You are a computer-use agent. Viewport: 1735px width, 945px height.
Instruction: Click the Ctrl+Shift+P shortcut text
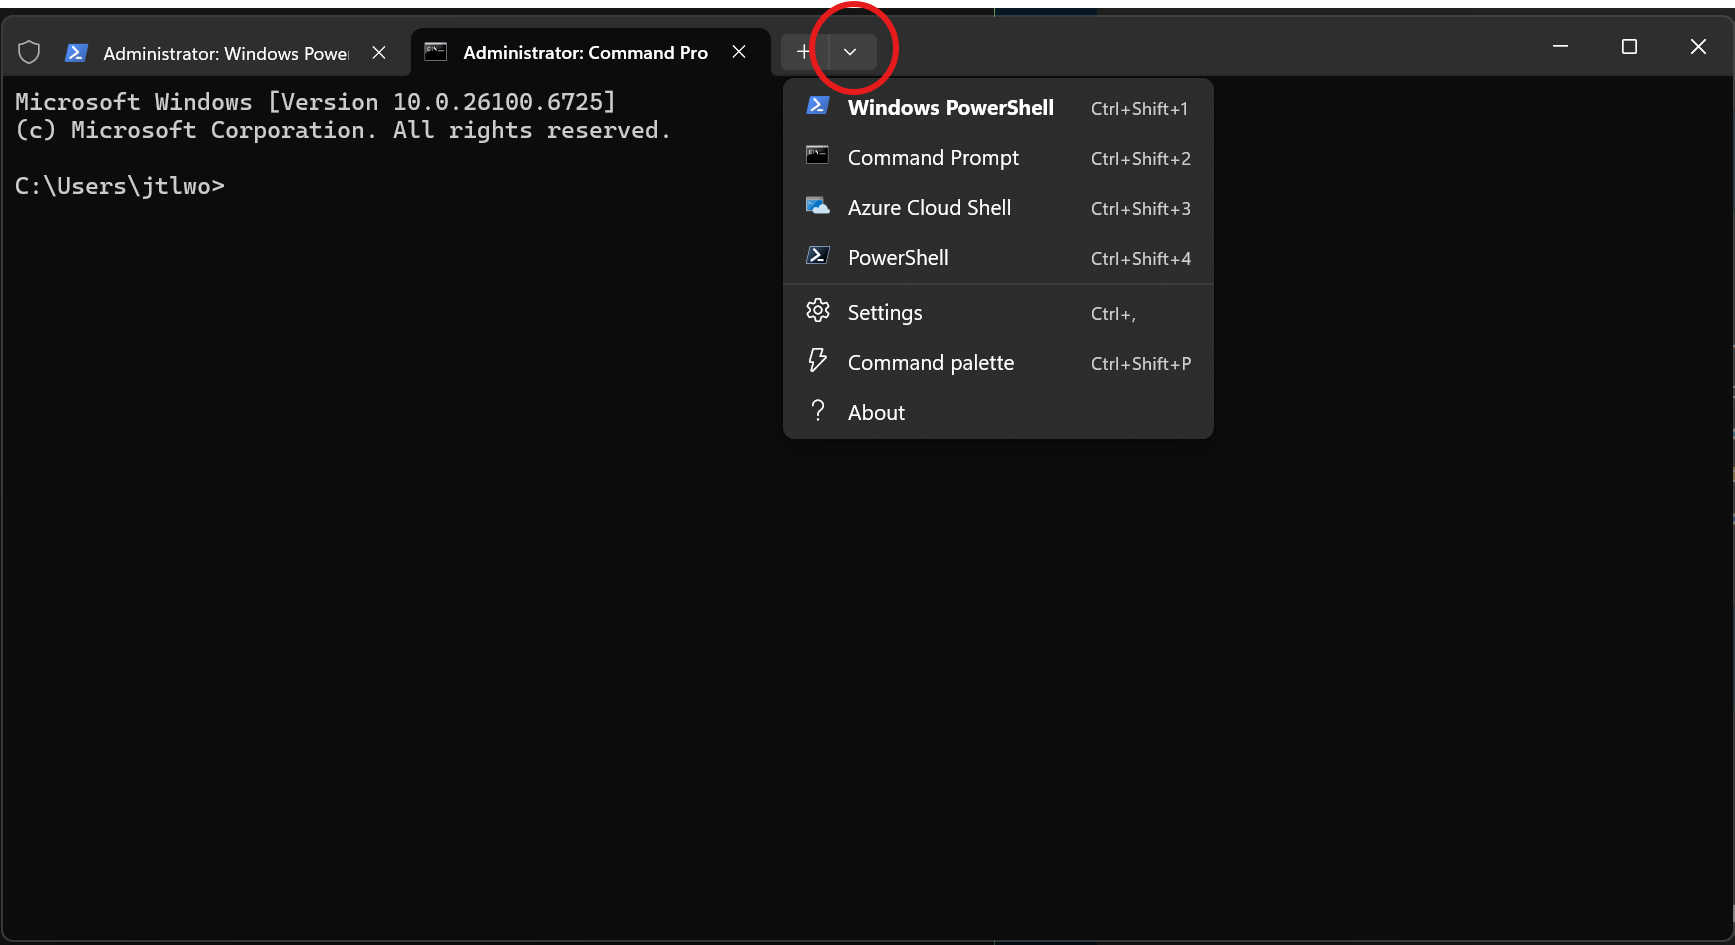[x=1141, y=364]
